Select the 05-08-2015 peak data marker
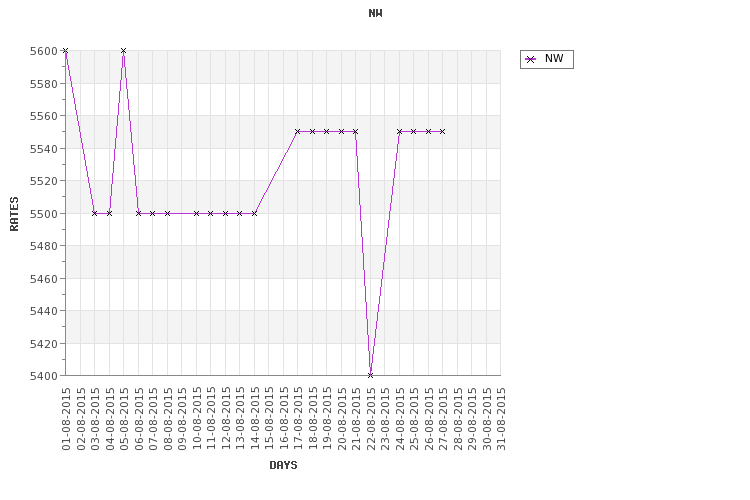Image resolution: width=750 pixels, height=500 pixels. (x=123, y=50)
